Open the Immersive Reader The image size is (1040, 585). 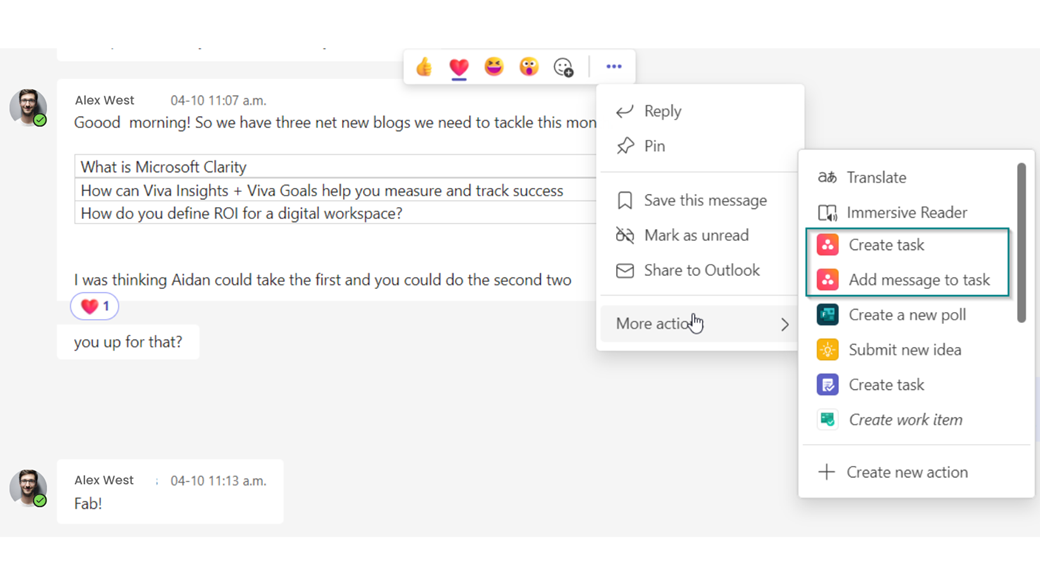point(904,212)
